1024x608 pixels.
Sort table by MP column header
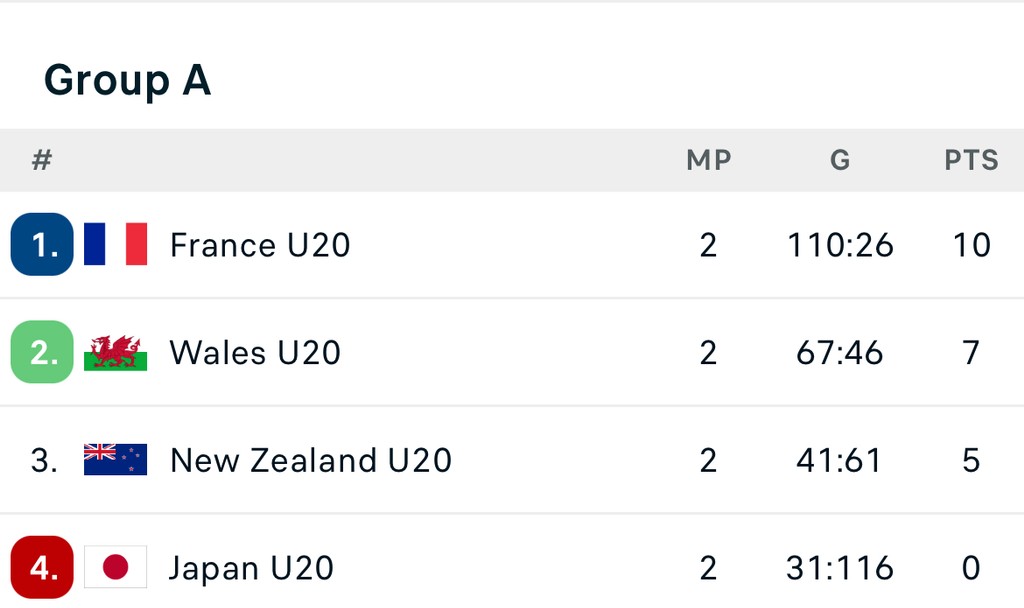[x=708, y=160]
